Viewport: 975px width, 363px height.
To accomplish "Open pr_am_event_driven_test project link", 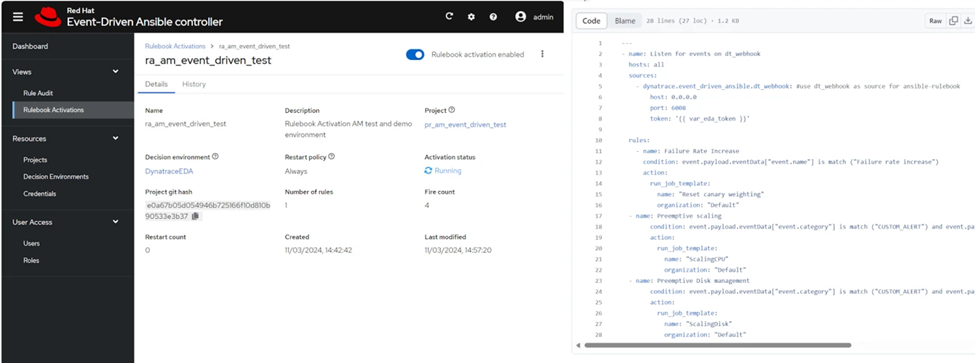I will 465,124.
